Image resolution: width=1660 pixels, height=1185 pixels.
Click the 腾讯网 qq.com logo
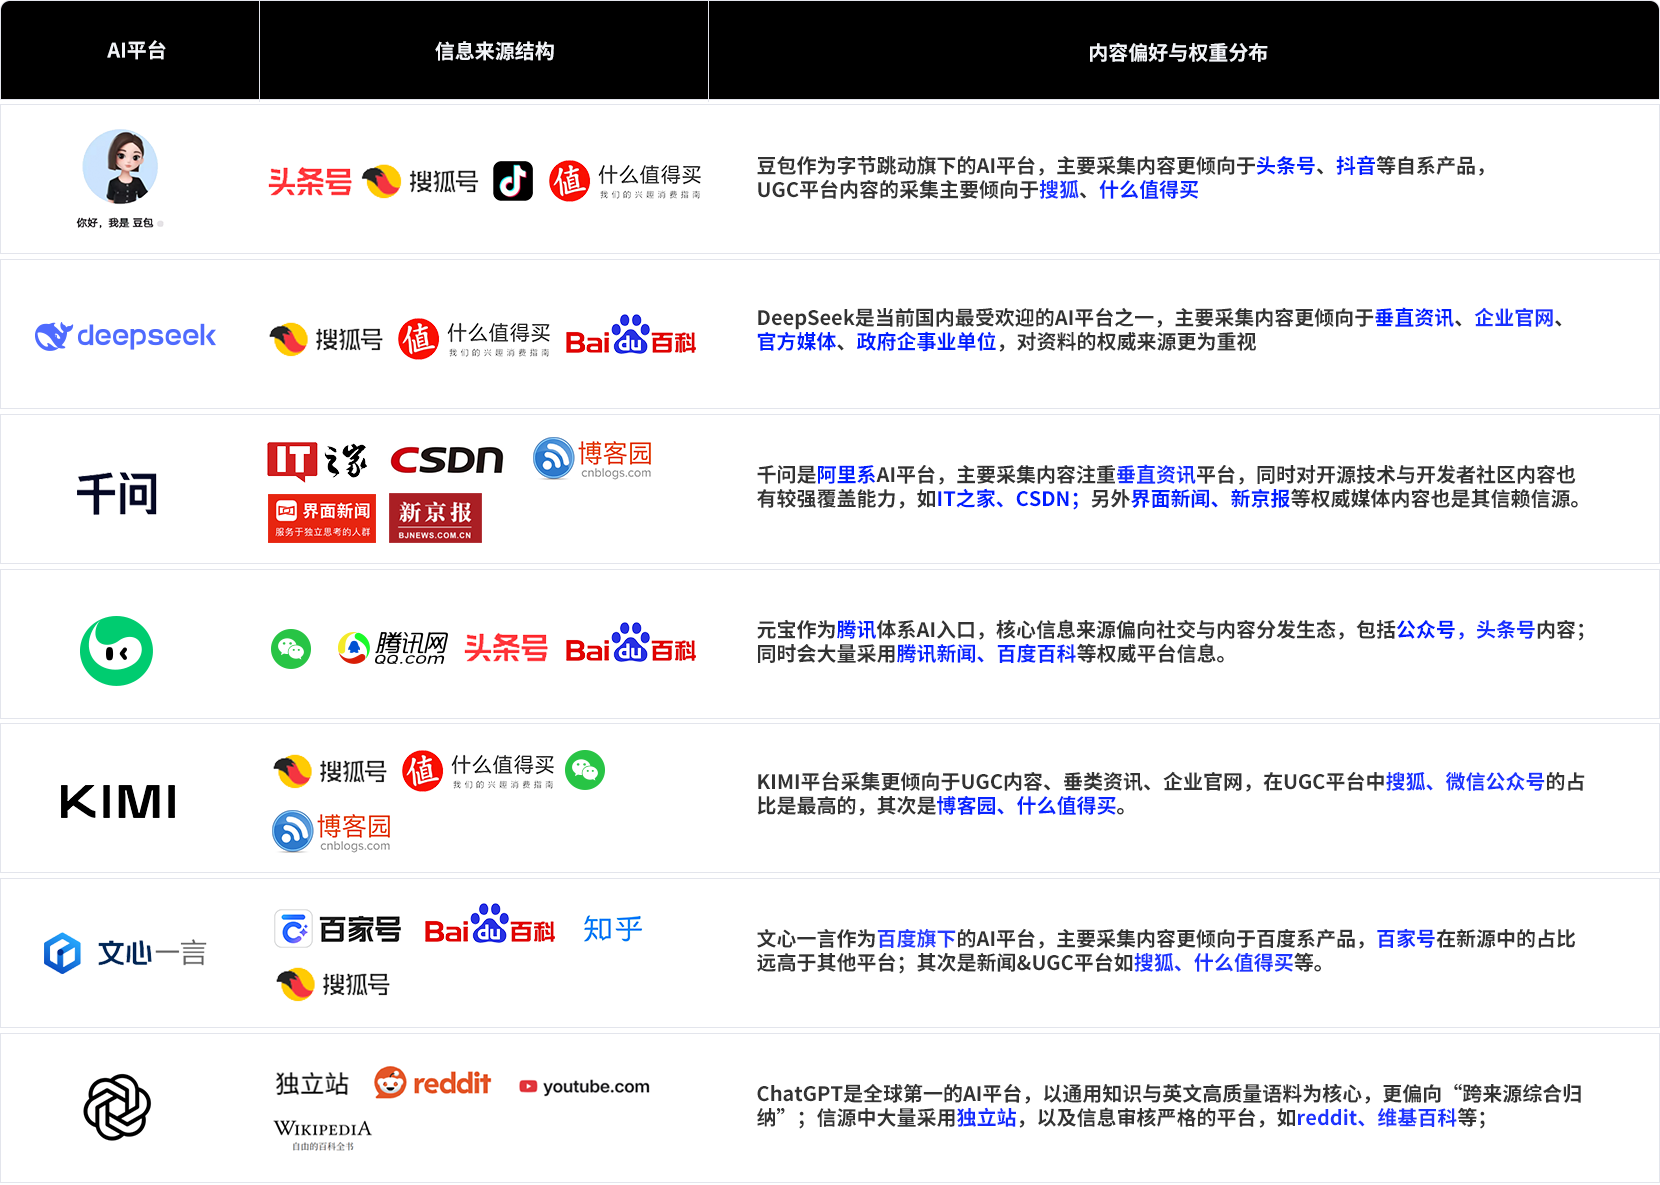[393, 649]
